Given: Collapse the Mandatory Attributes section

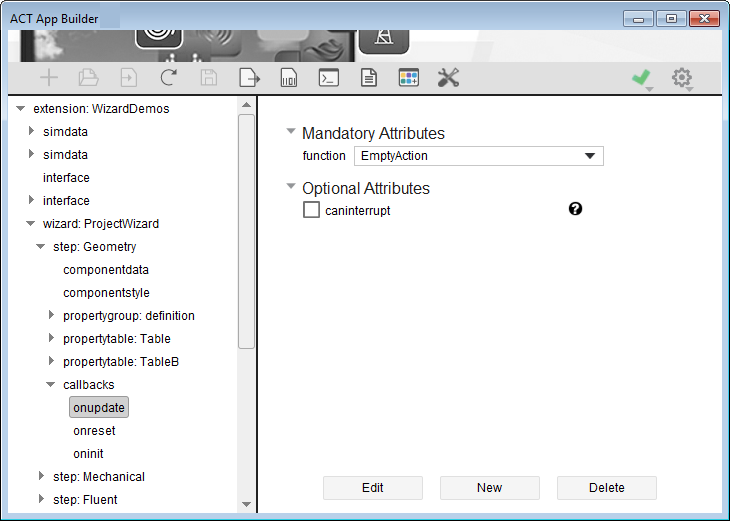Looking at the screenshot, I should (291, 131).
